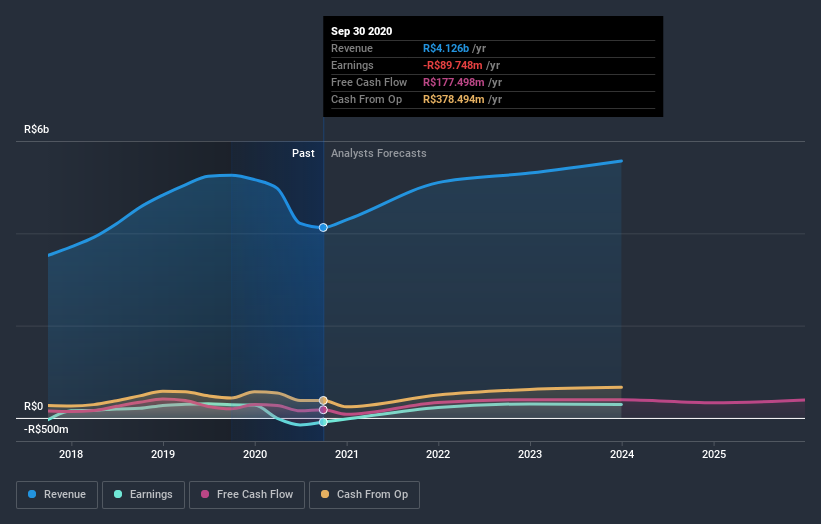Click the R$378.494m cash from op value
Screen dimensions: 821x524
click(x=454, y=99)
